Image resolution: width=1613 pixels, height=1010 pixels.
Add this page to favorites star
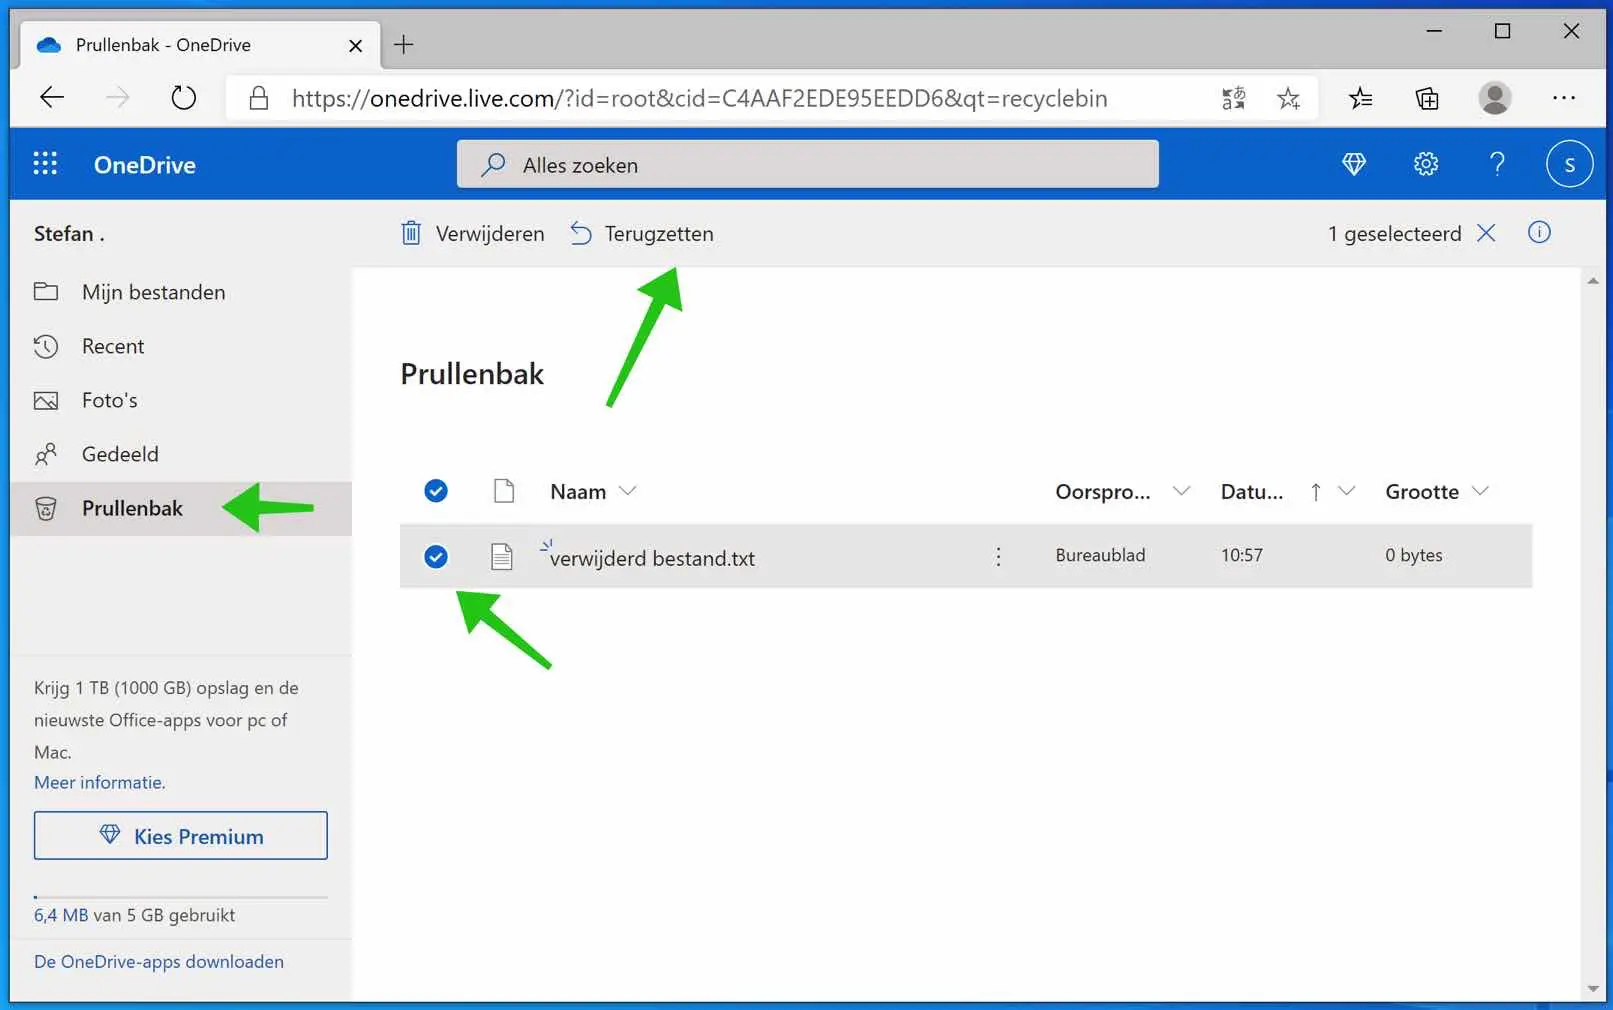(x=1288, y=98)
